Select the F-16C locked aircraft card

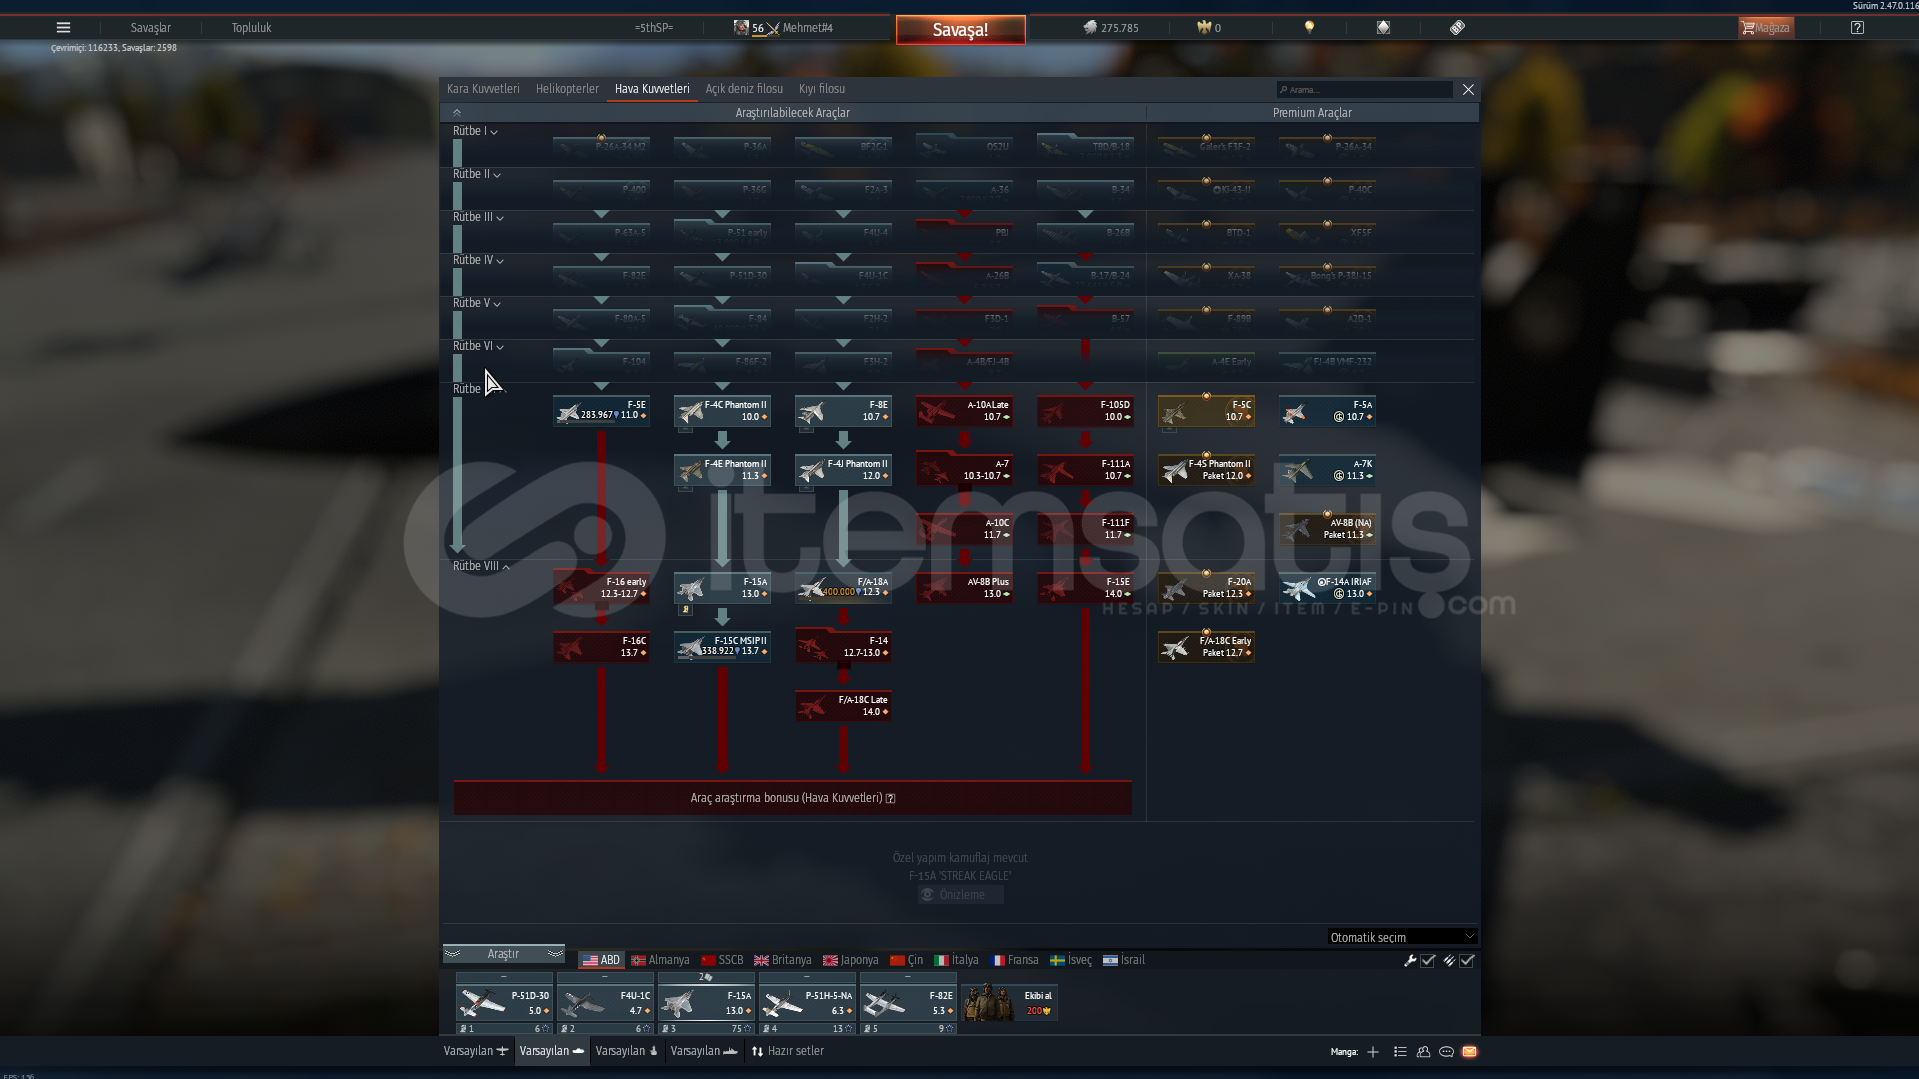pyautogui.click(x=601, y=647)
